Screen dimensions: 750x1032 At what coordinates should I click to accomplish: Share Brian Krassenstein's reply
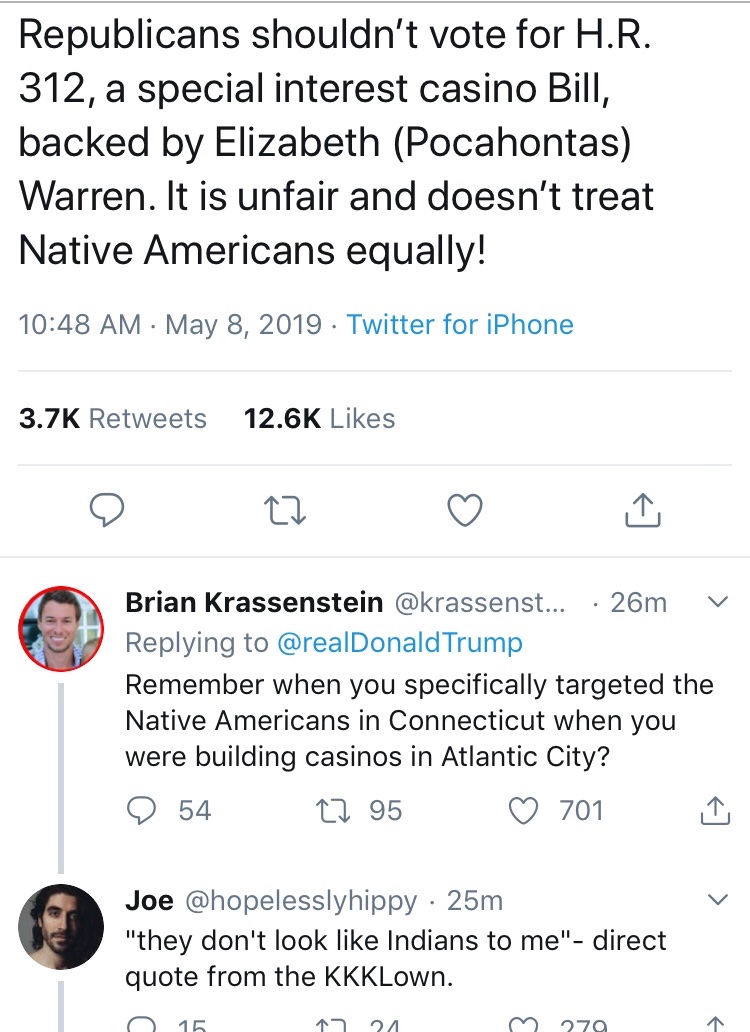pos(714,810)
